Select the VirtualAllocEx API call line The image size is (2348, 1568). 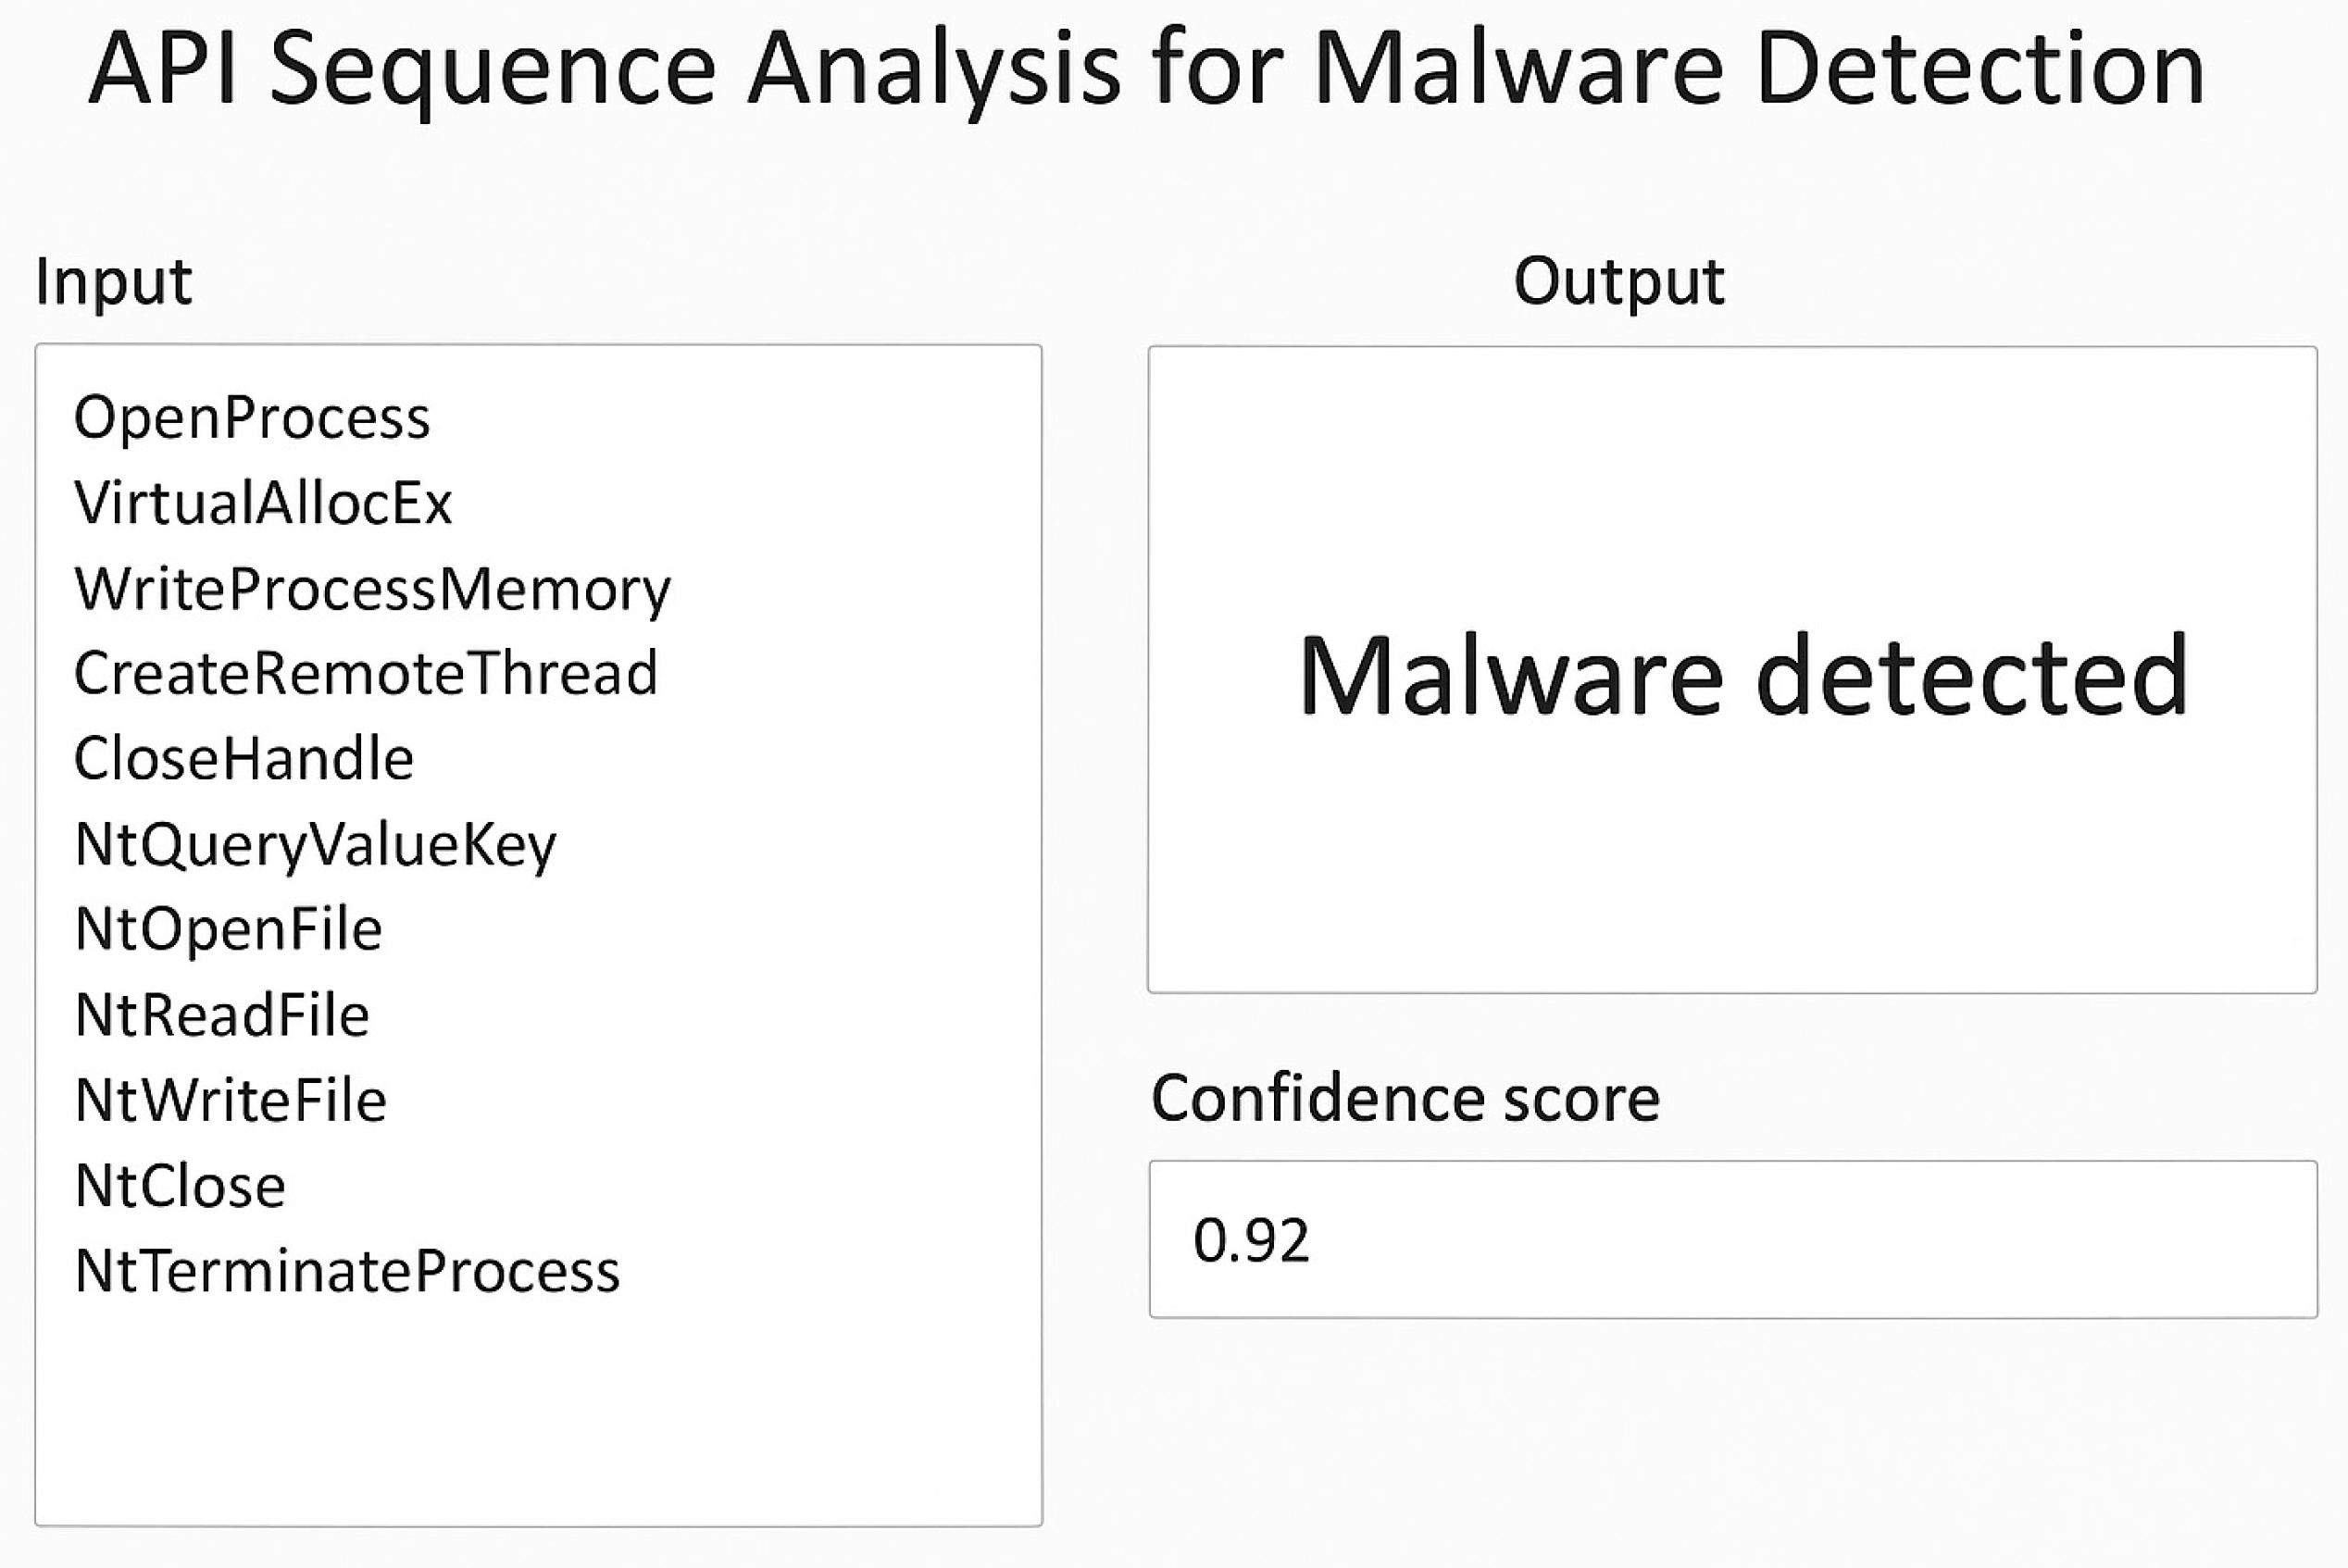[x=263, y=503]
